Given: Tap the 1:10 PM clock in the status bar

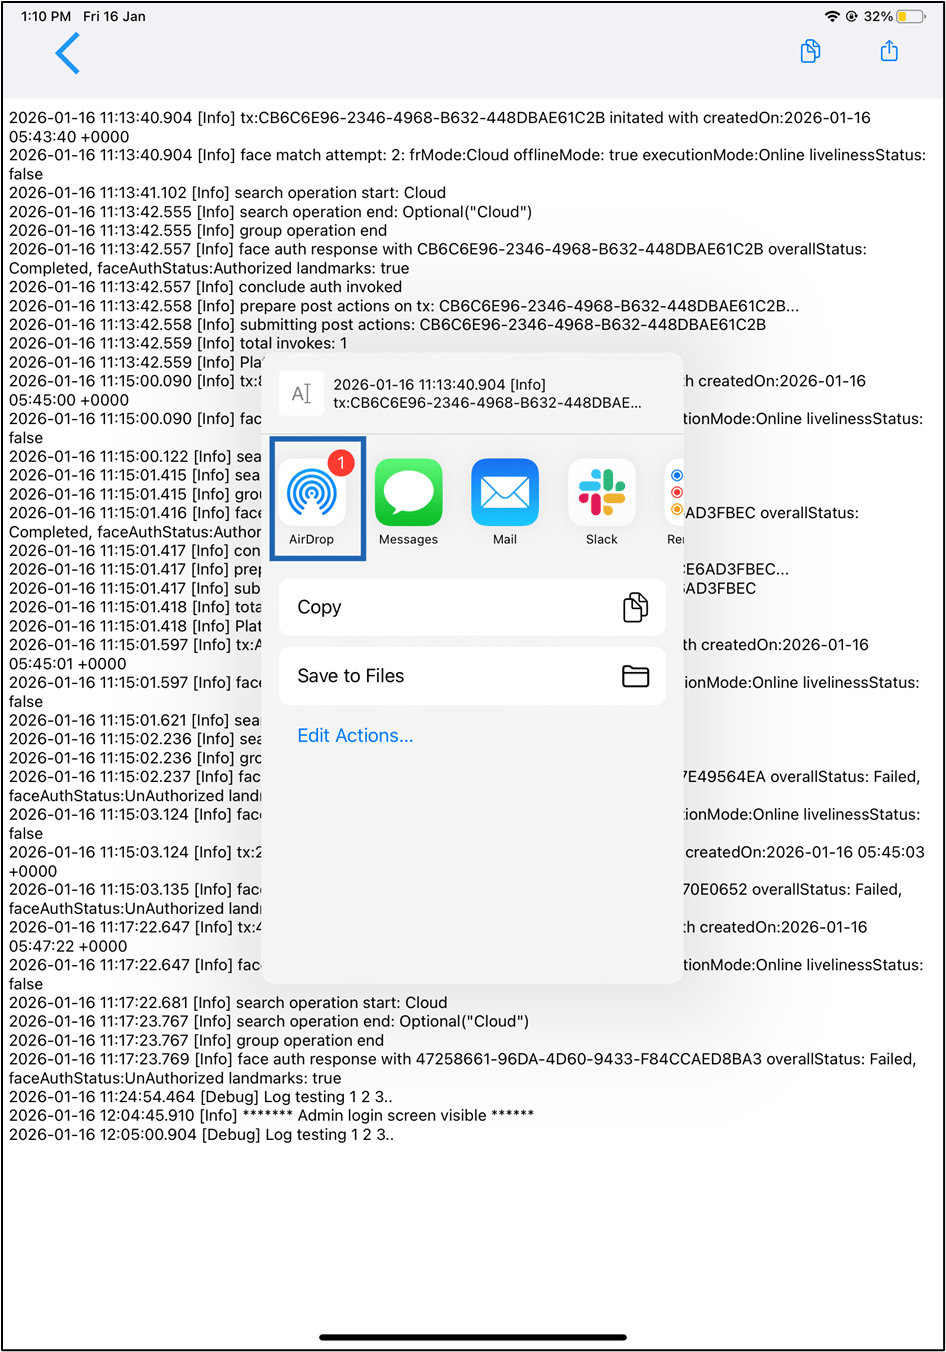Looking at the screenshot, I should (46, 16).
